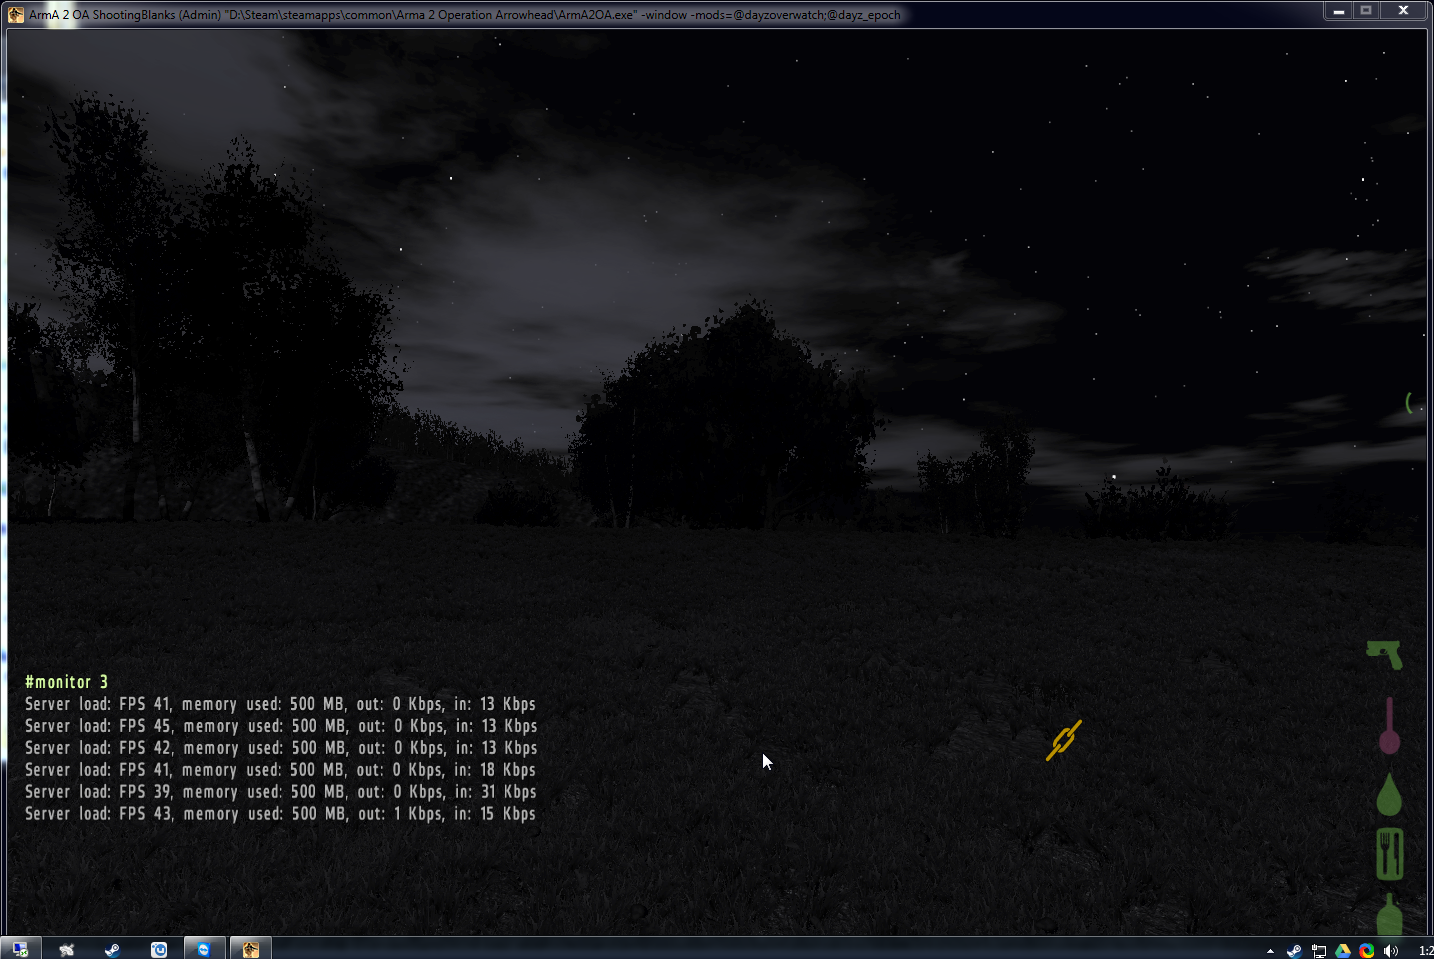Click the green bottle thirst indicator
The width and height of the screenshot is (1434, 959).
pos(1389,914)
